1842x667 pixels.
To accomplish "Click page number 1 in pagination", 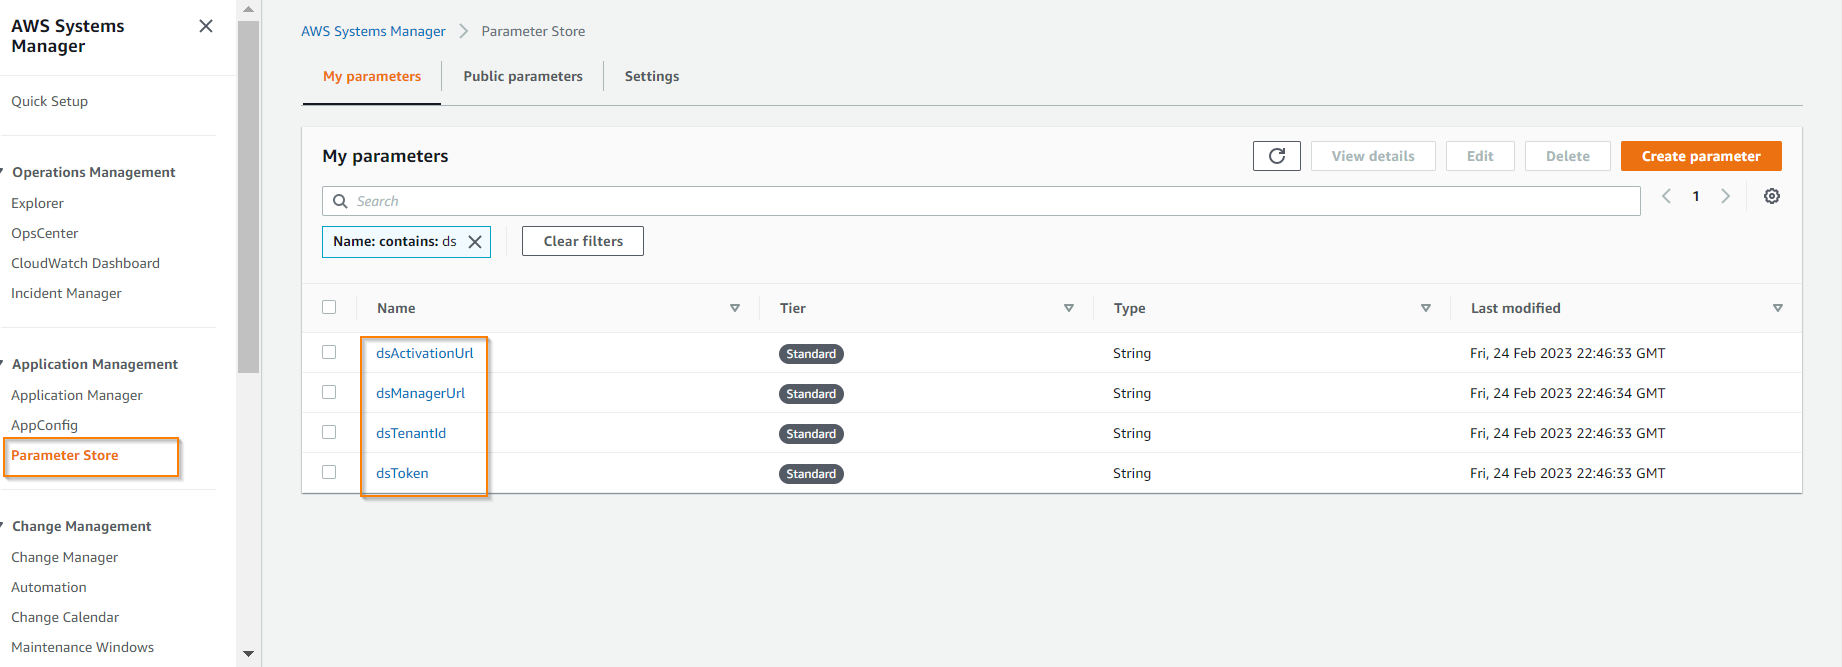I will click(x=1696, y=196).
